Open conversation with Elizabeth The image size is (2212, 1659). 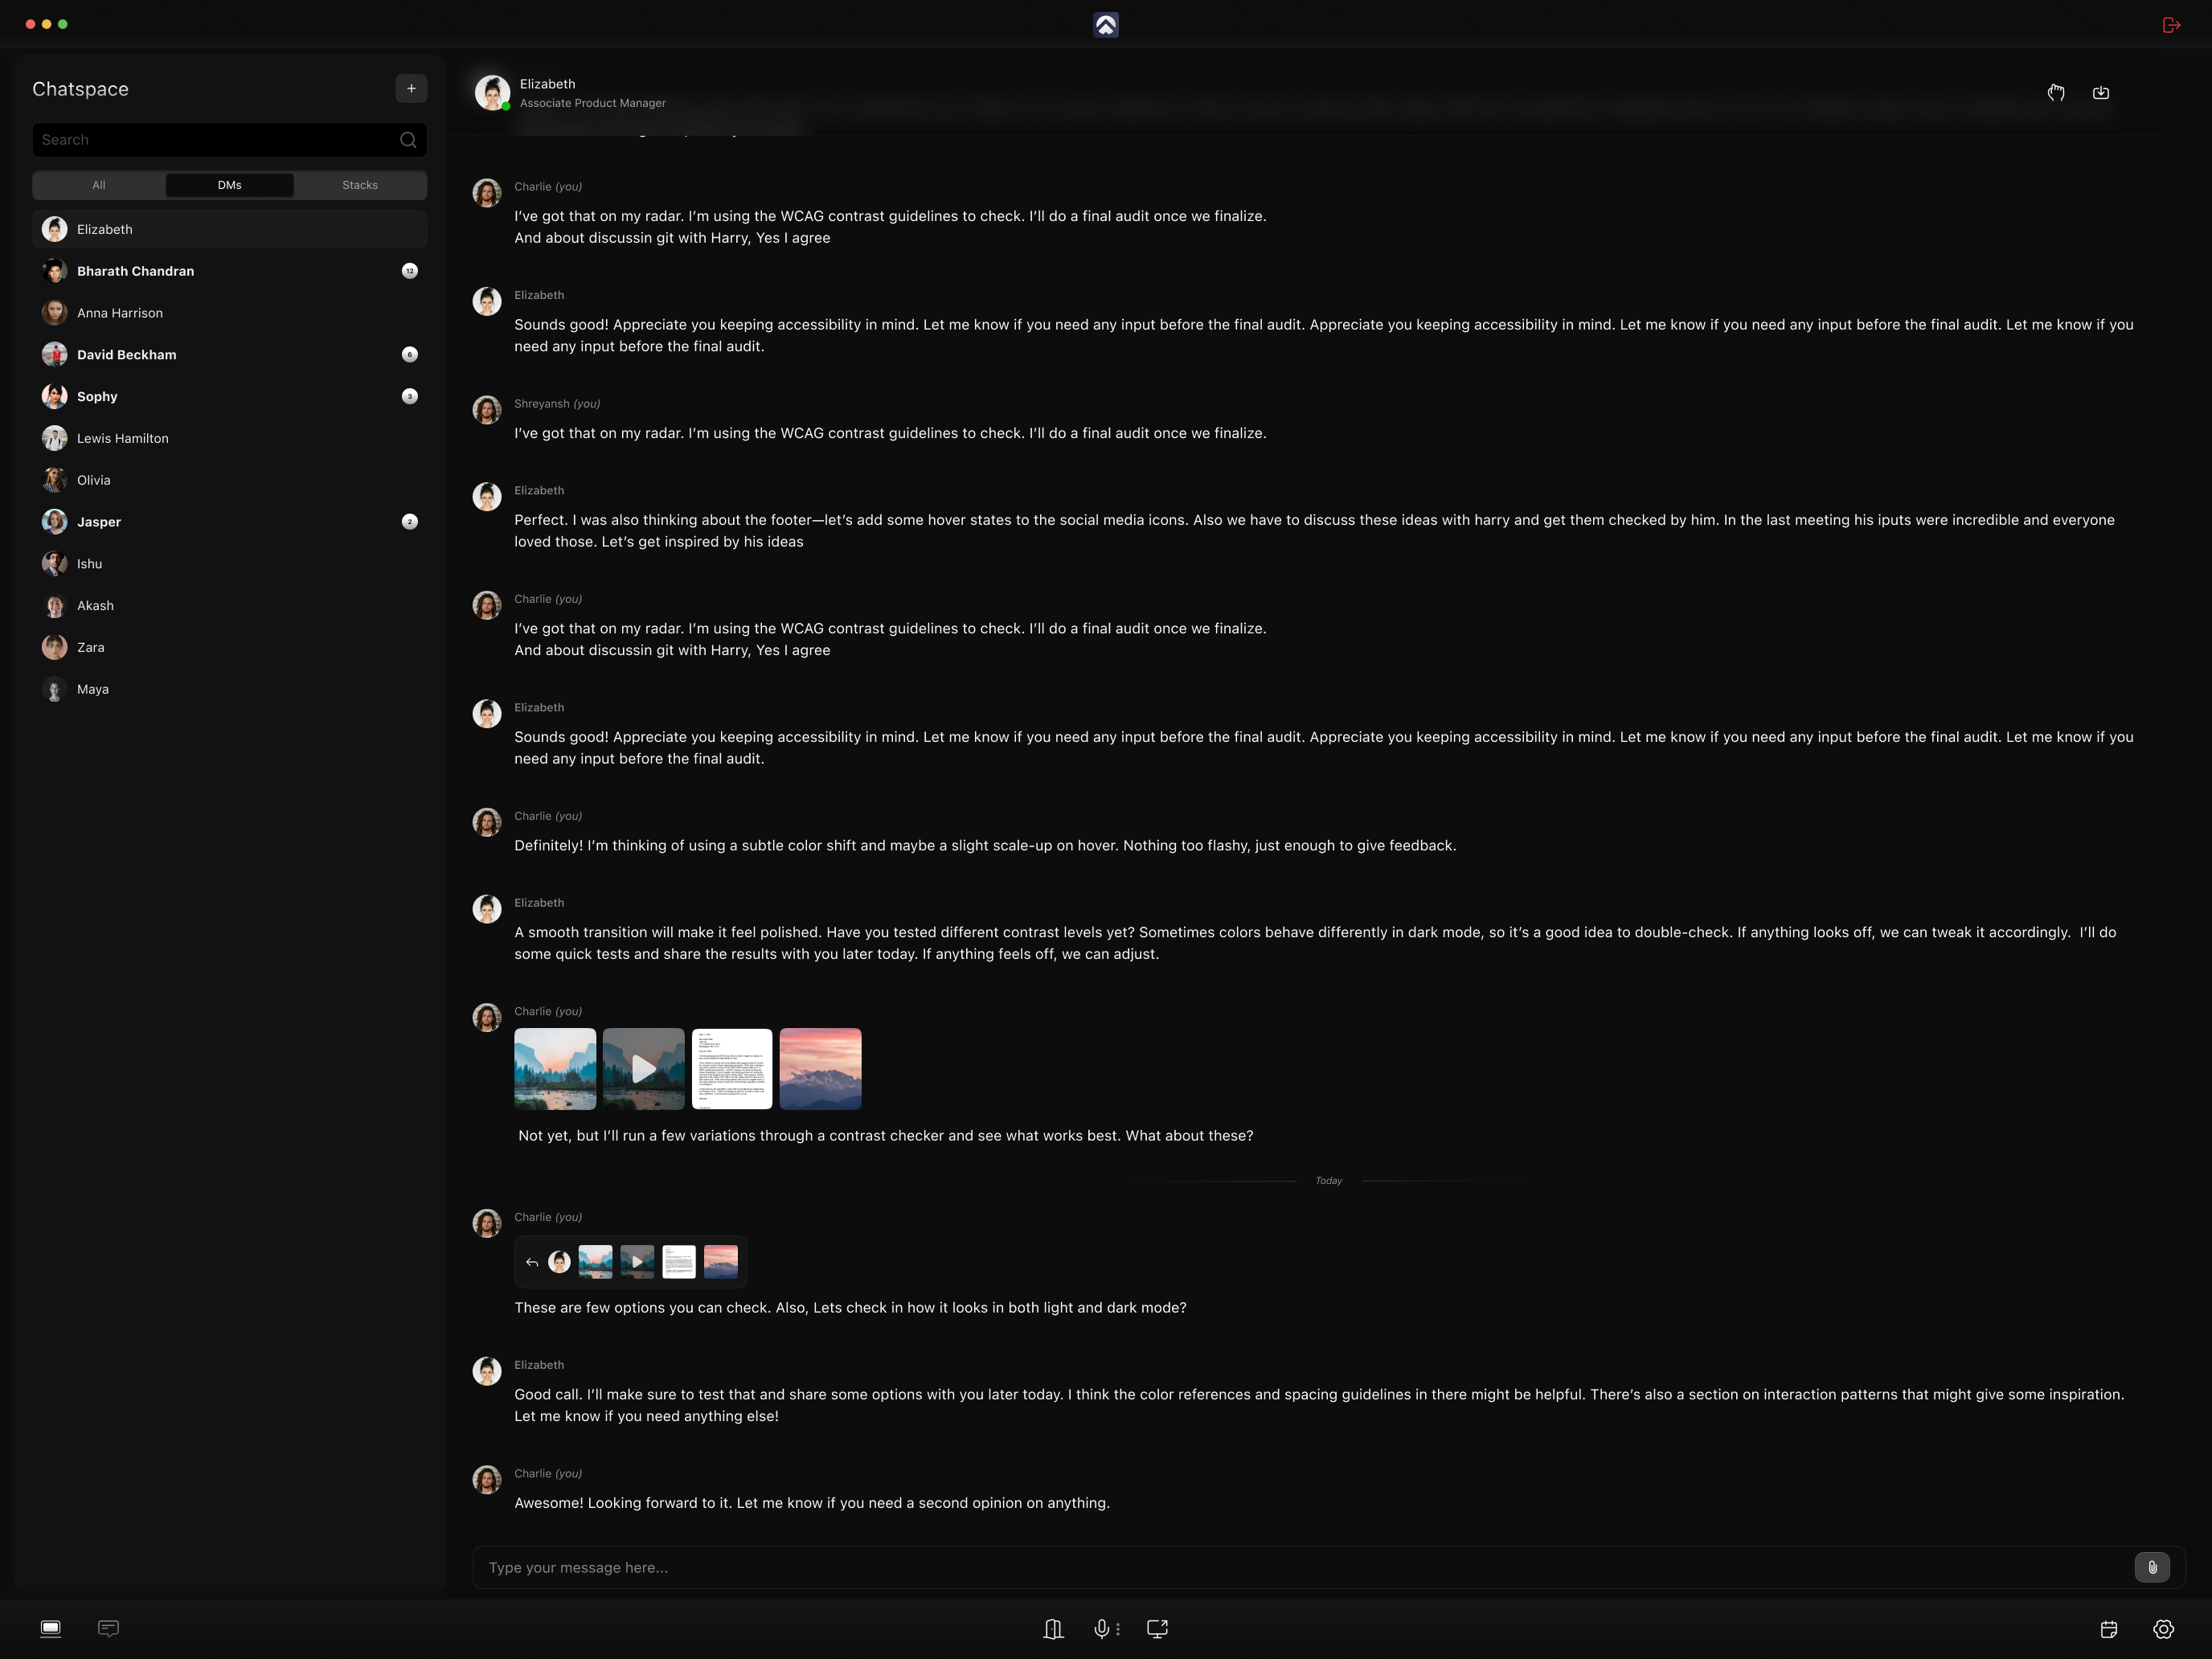click(230, 229)
